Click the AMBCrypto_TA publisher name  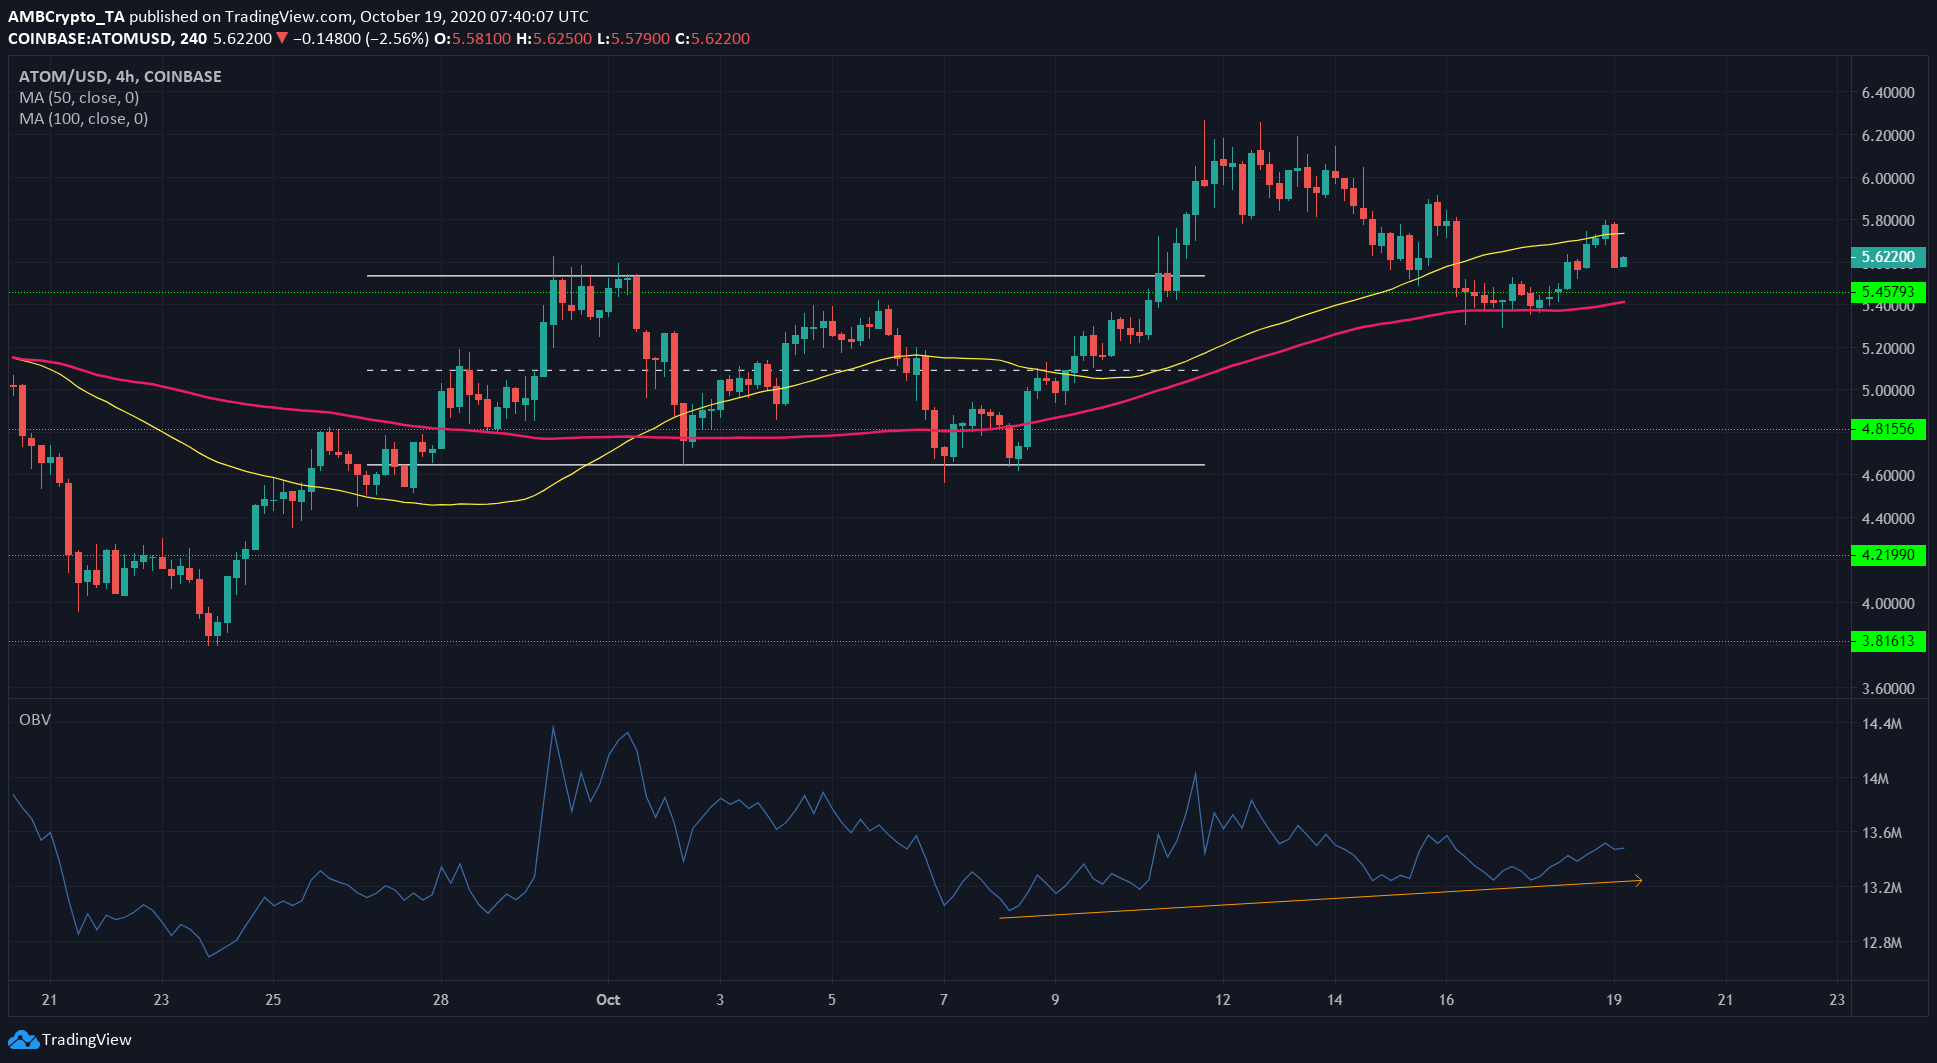tap(66, 17)
